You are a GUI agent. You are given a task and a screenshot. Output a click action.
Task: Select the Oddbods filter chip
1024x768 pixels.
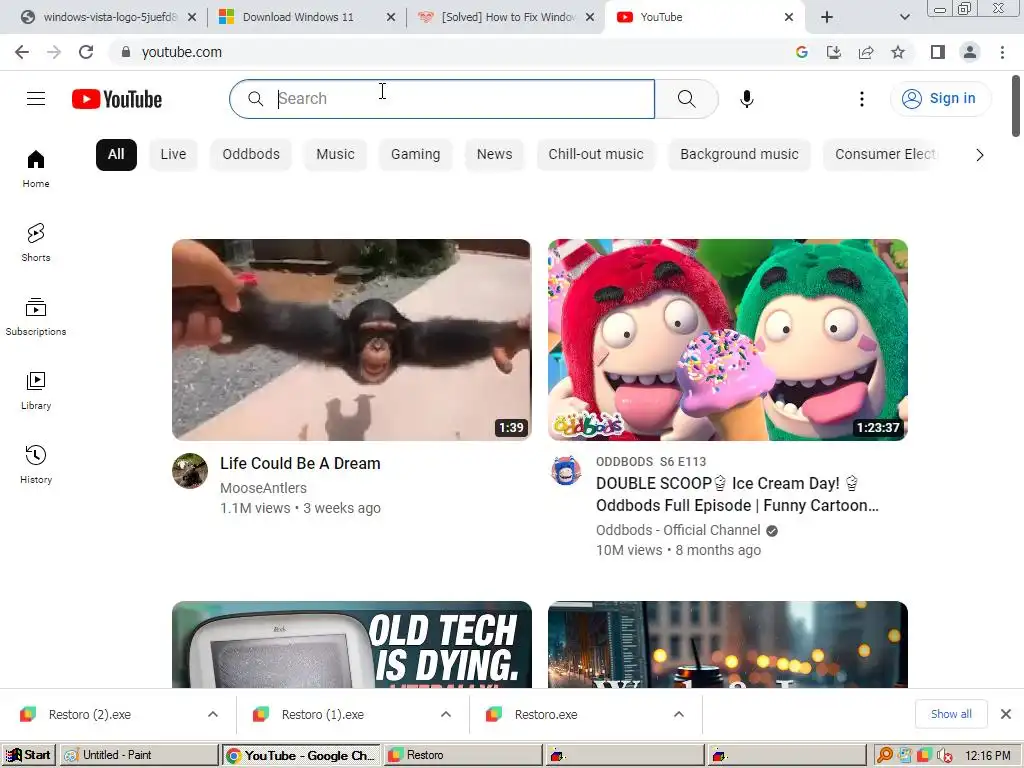pyautogui.click(x=251, y=155)
